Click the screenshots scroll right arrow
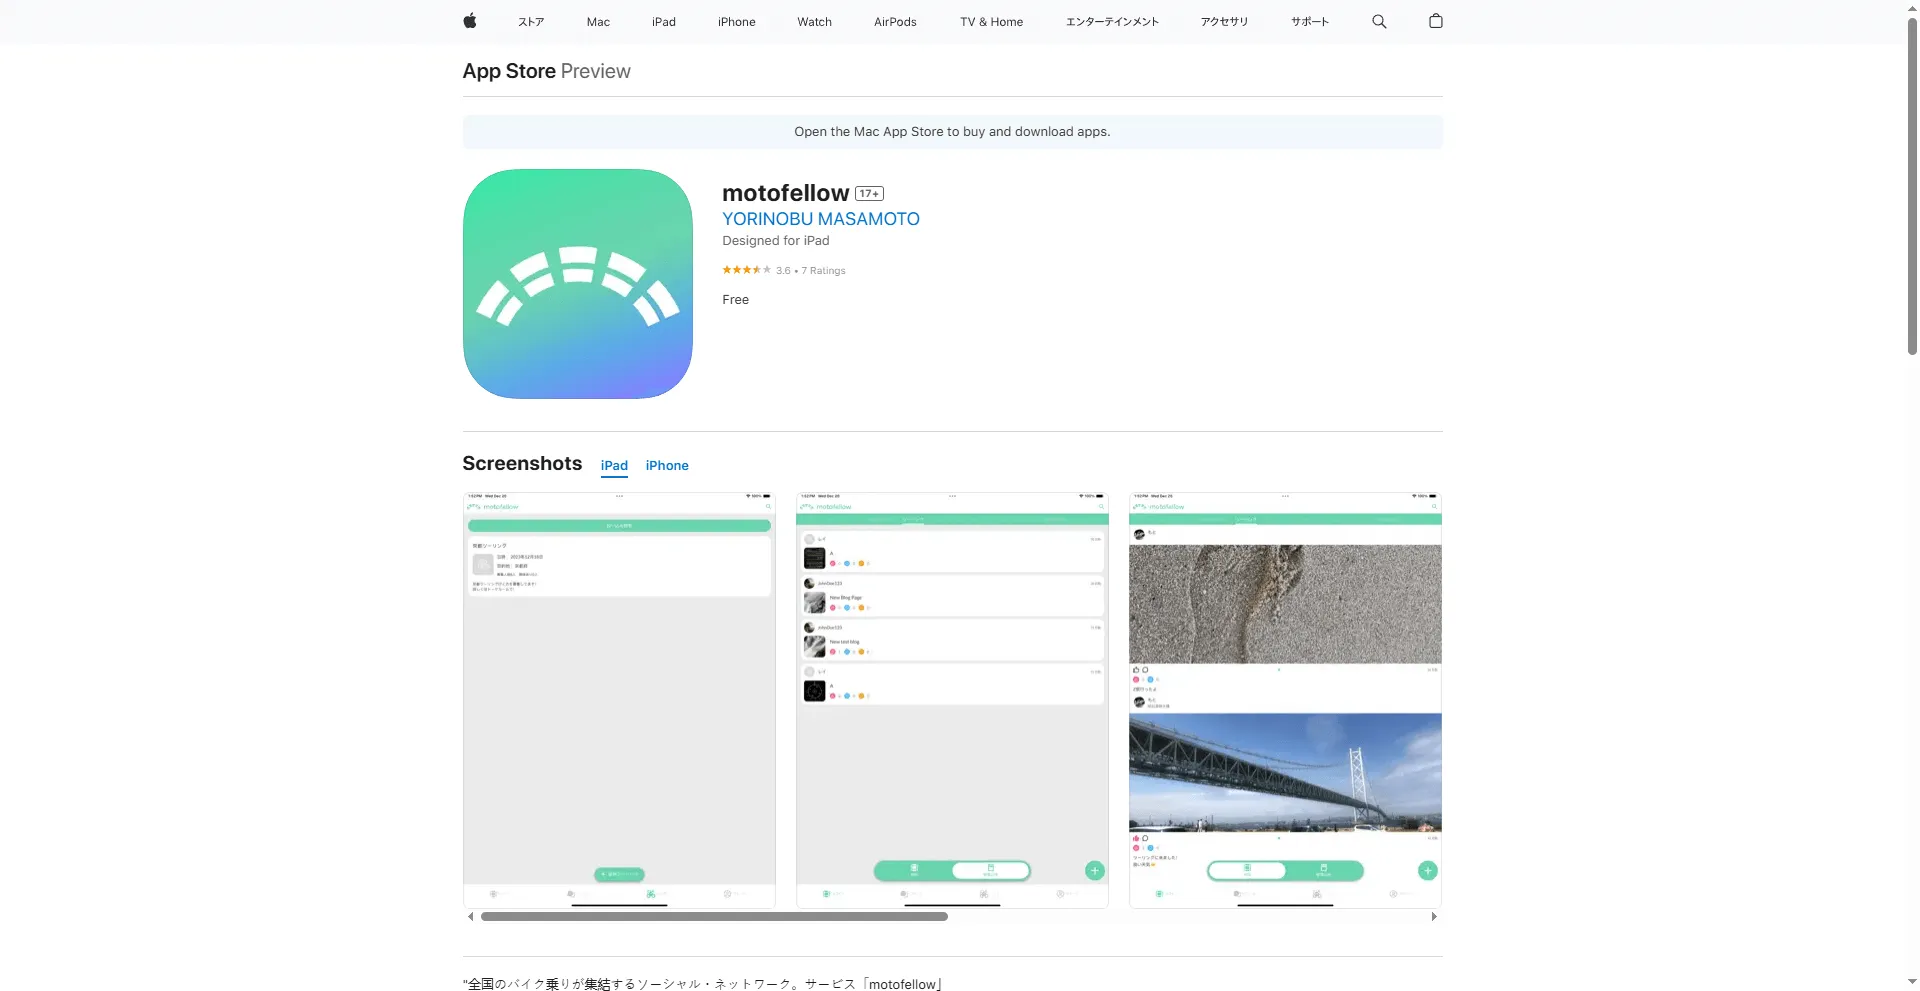Screen dimensions: 1920x991 (1434, 917)
